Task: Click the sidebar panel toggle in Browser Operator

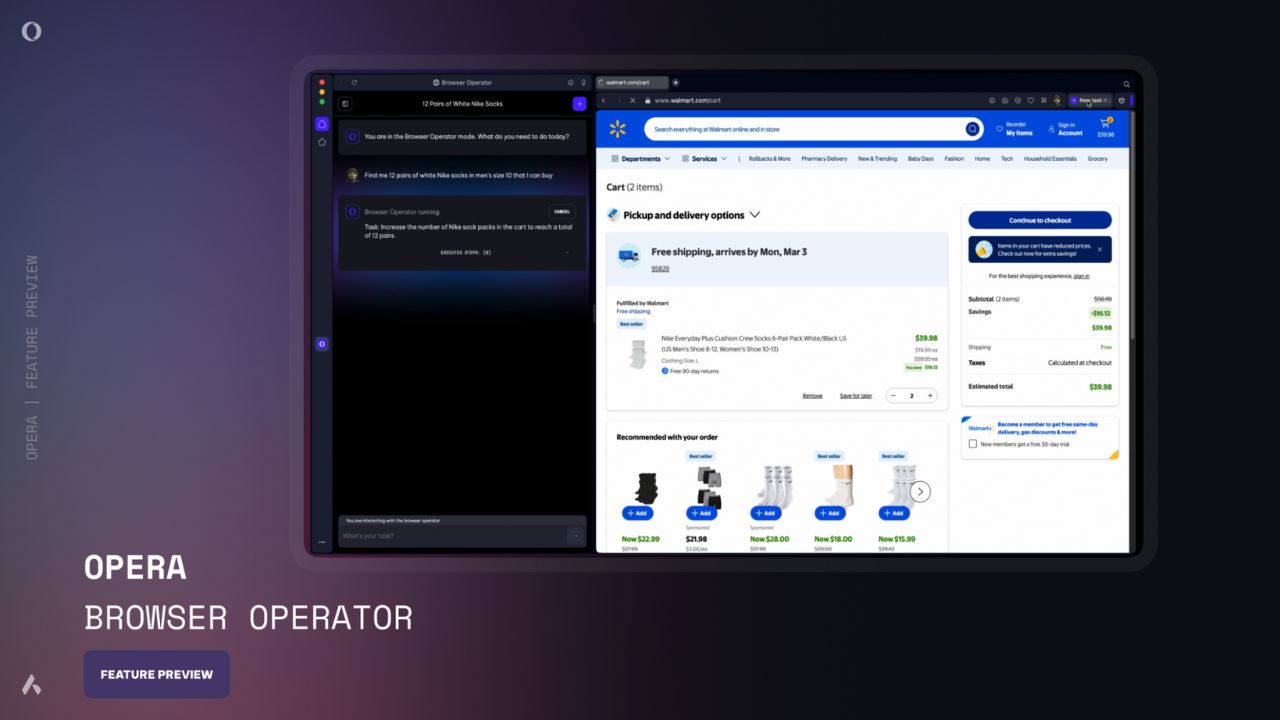Action: (x=345, y=104)
